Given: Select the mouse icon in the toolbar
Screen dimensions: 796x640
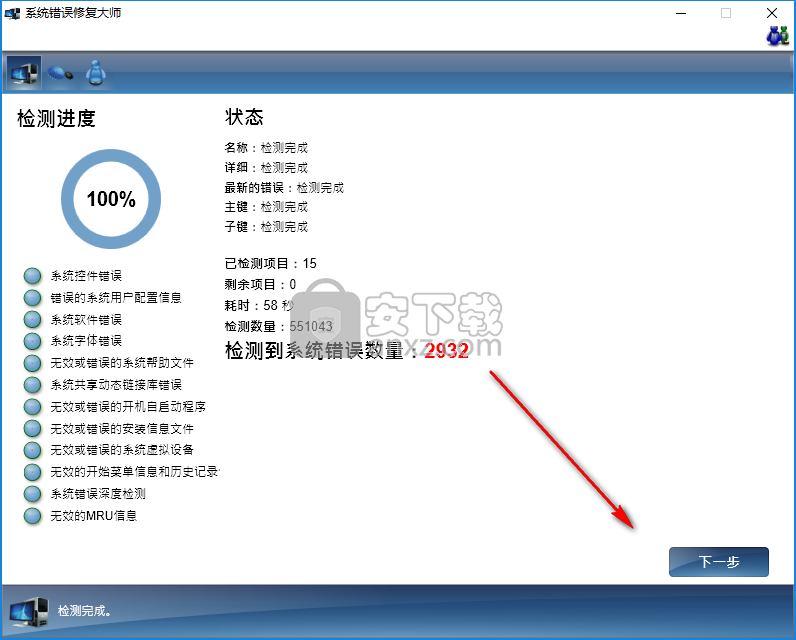Looking at the screenshot, I should coord(60,74).
